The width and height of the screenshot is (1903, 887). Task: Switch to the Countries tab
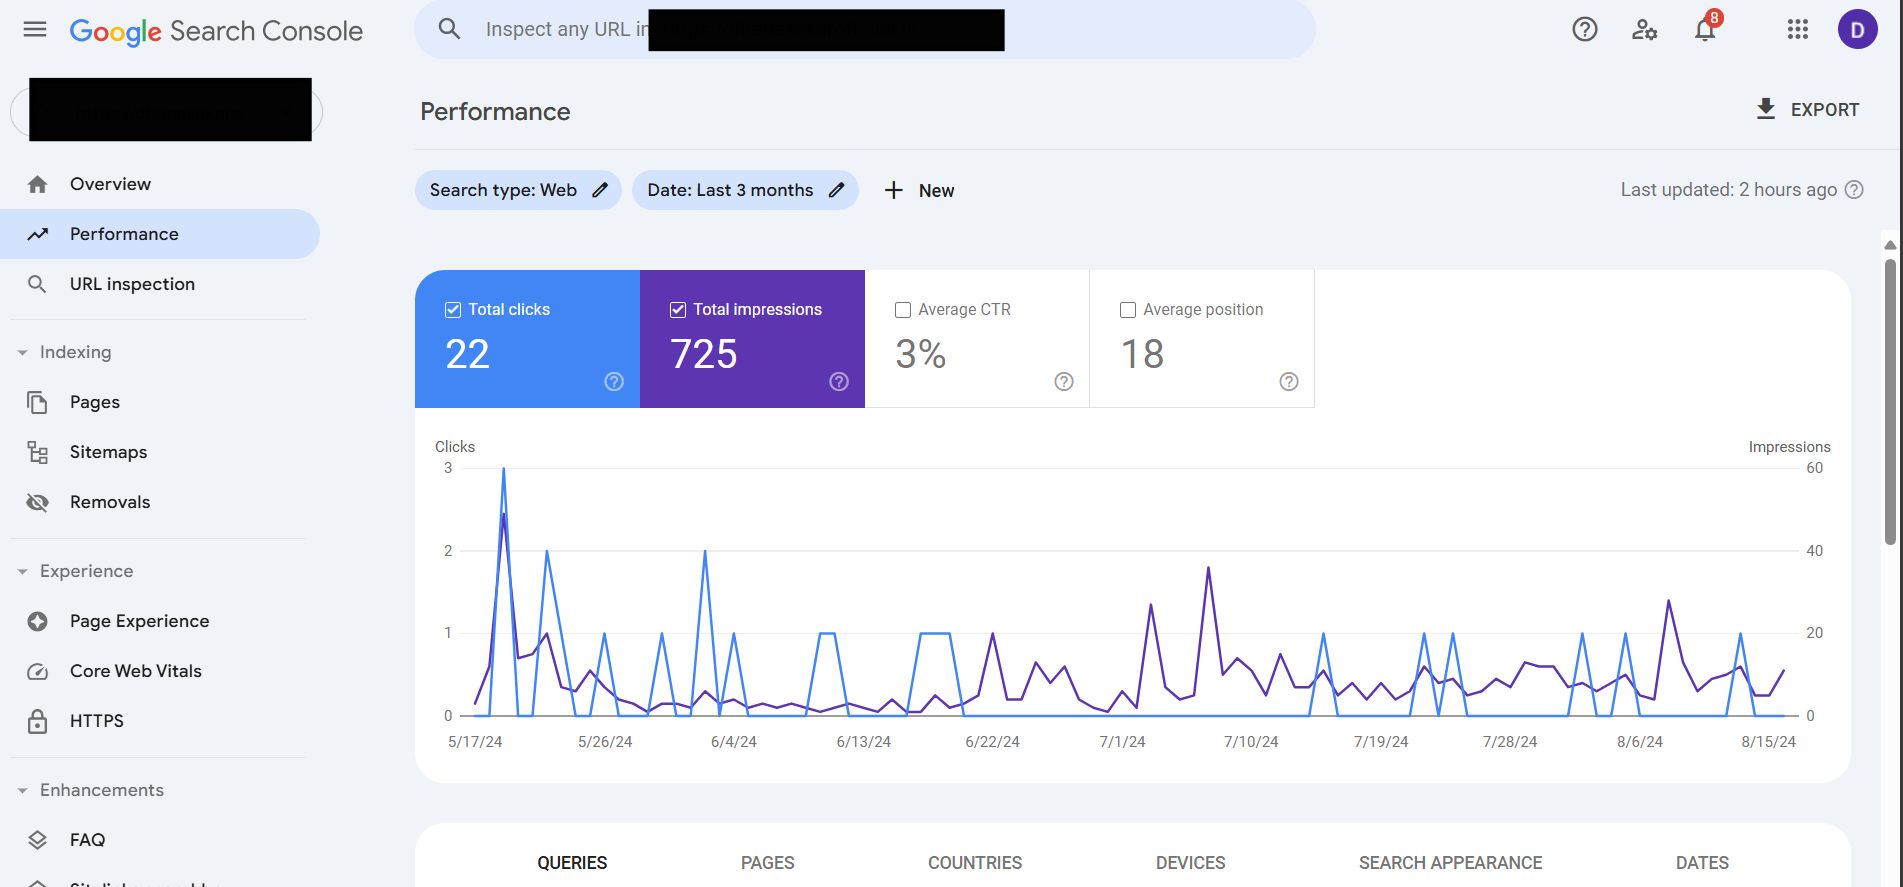(975, 863)
